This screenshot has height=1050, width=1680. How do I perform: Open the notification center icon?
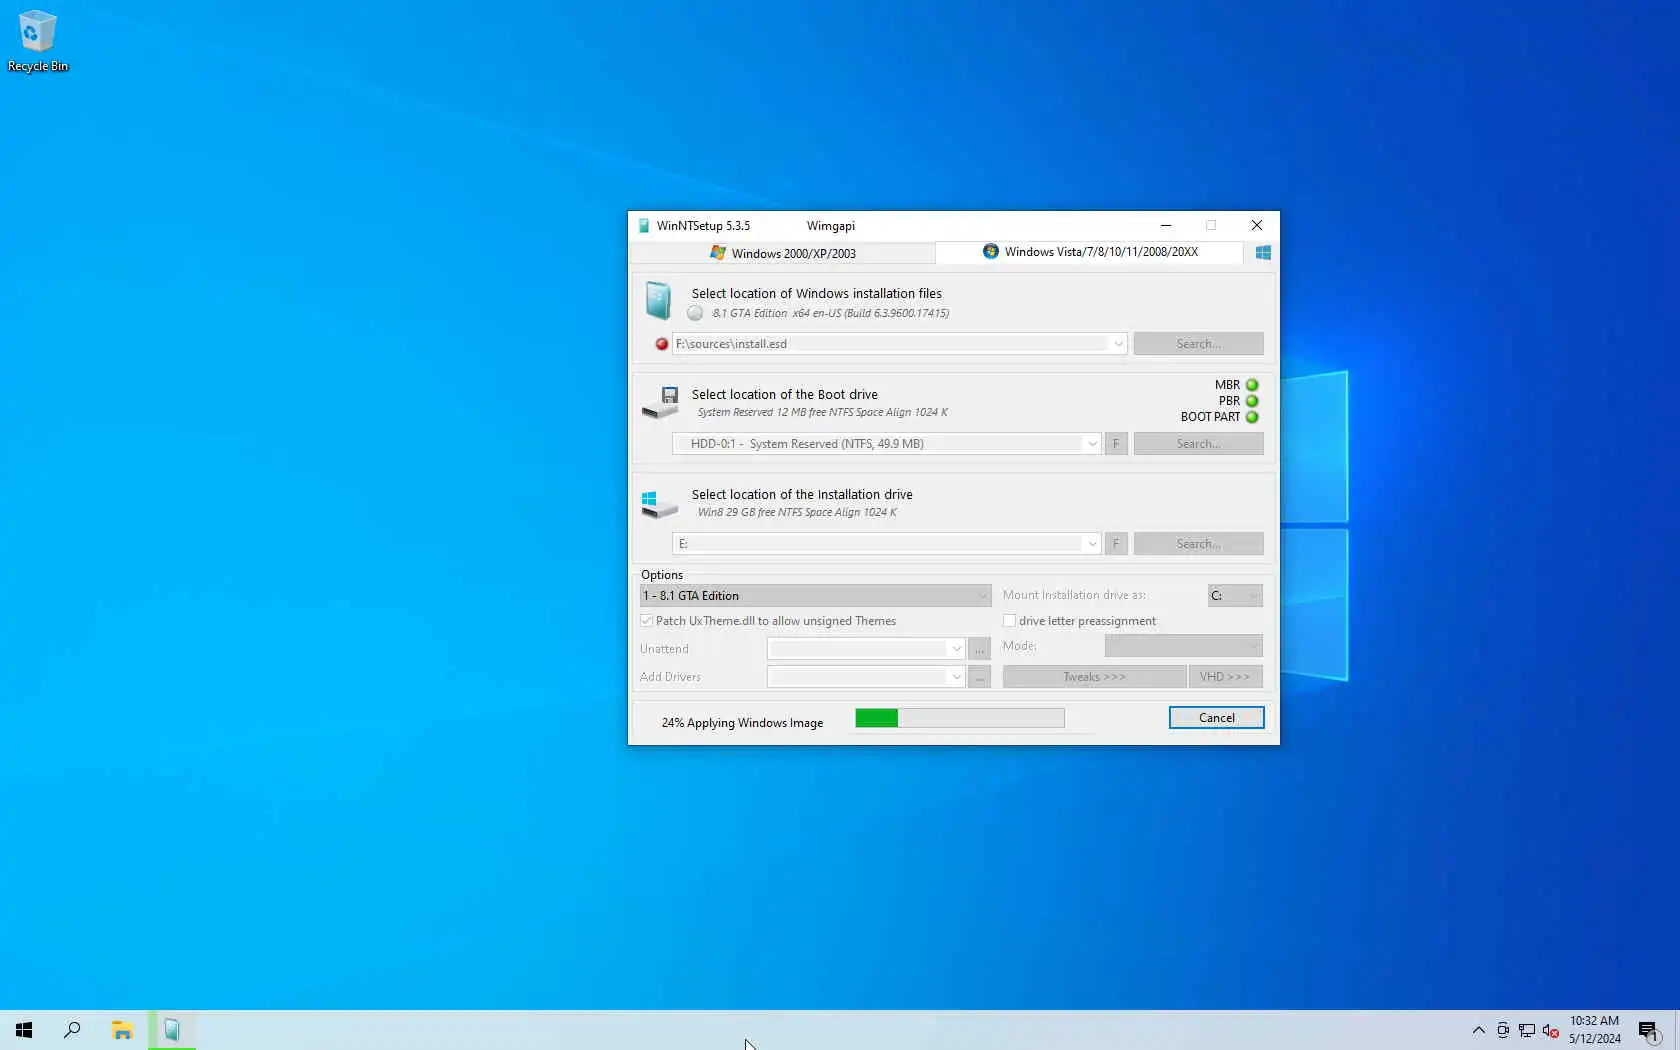1649,1030
